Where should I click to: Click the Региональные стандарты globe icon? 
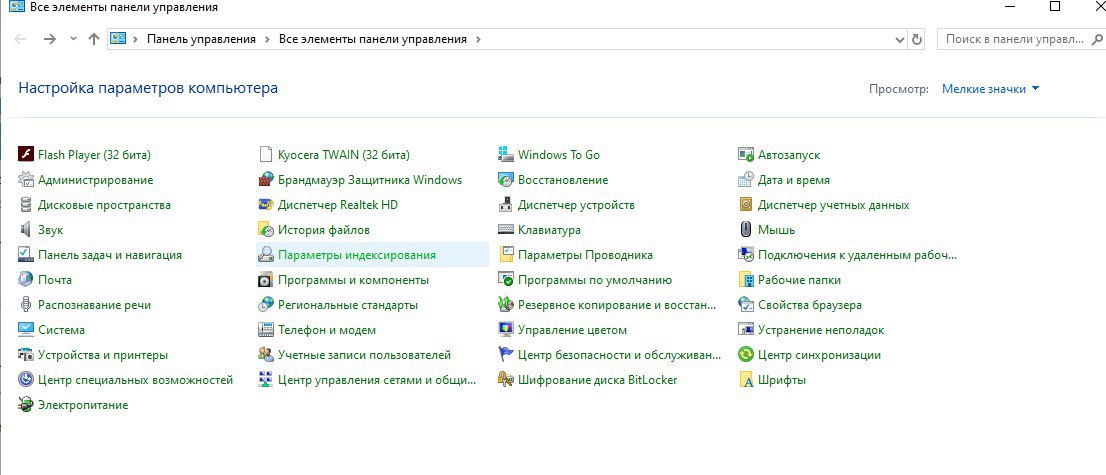coord(266,305)
